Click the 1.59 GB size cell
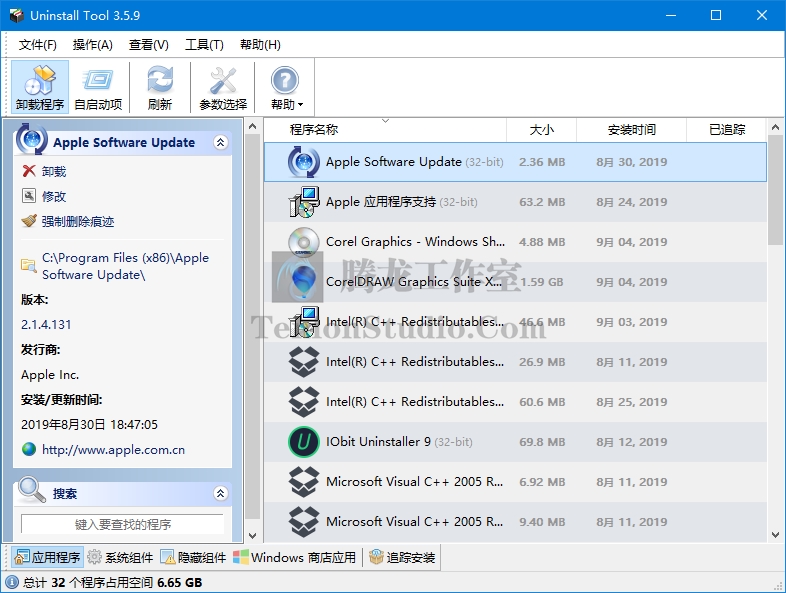Viewport: 786px width, 593px height. click(x=542, y=282)
